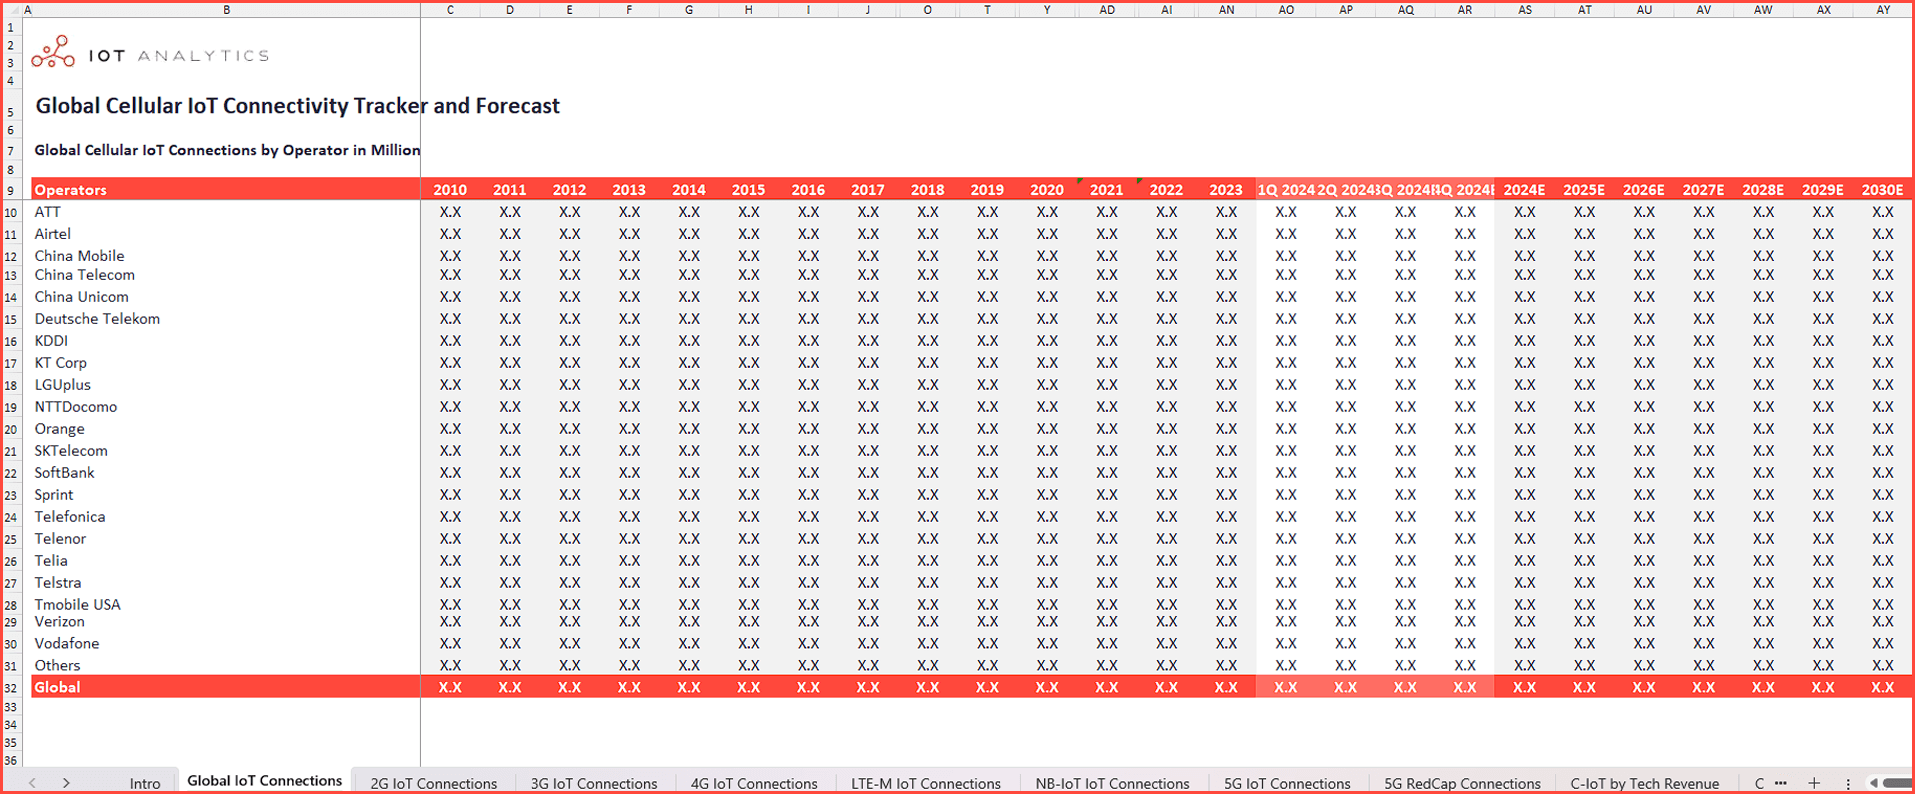This screenshot has width=1915, height=794.
Task: Switch to the 5G RedCap Connections tab
Action: 1463,783
